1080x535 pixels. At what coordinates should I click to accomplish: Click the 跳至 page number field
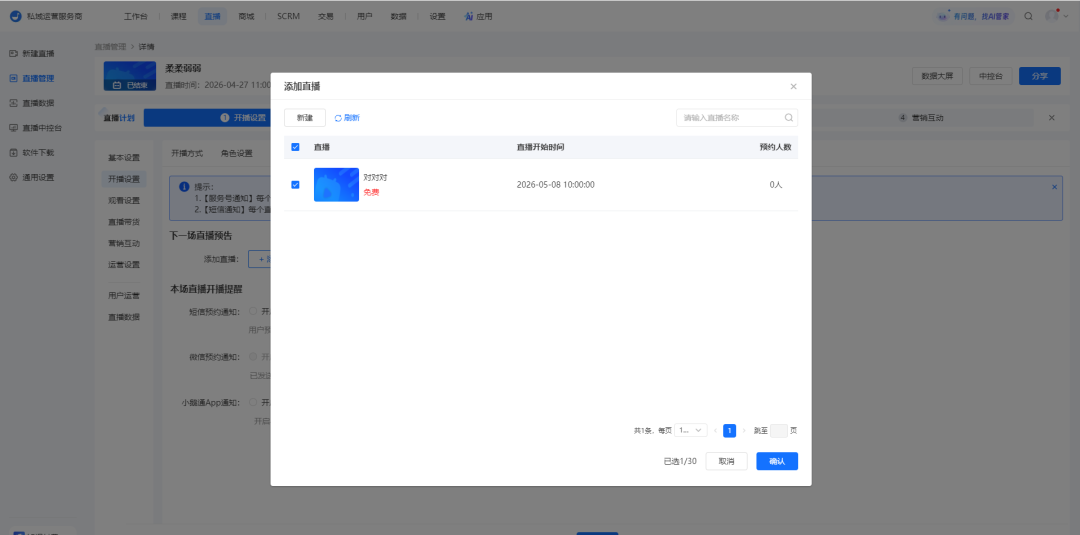(778, 430)
